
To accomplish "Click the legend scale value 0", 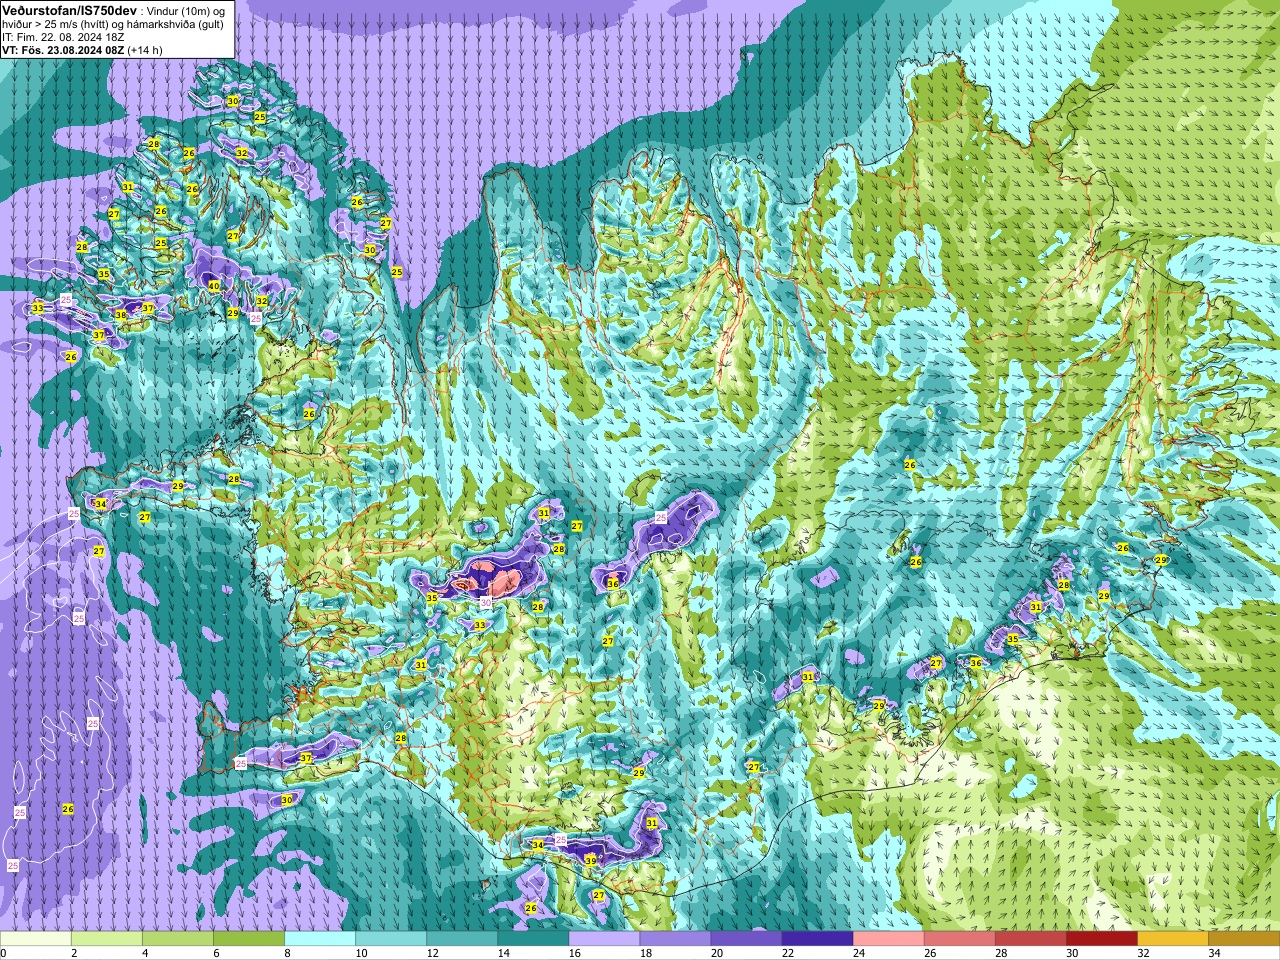I will click(x=4, y=953).
